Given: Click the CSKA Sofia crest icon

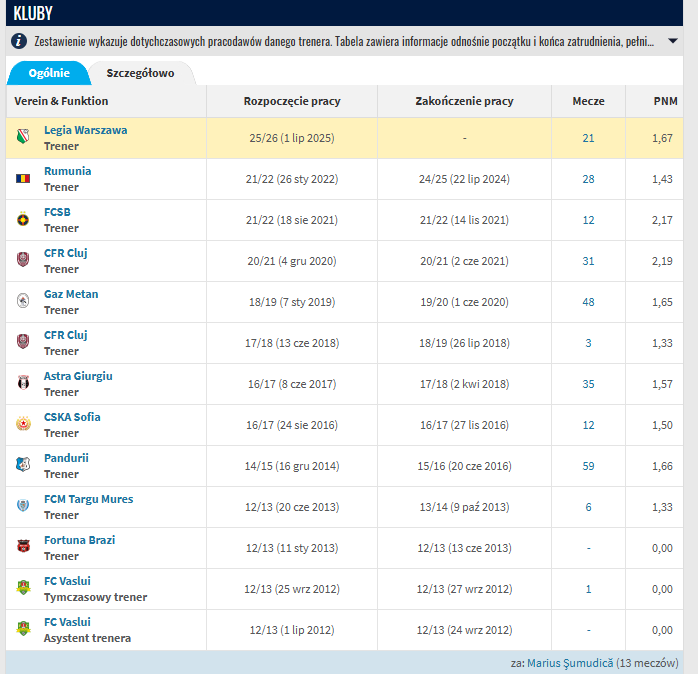Looking at the screenshot, I should [24, 425].
